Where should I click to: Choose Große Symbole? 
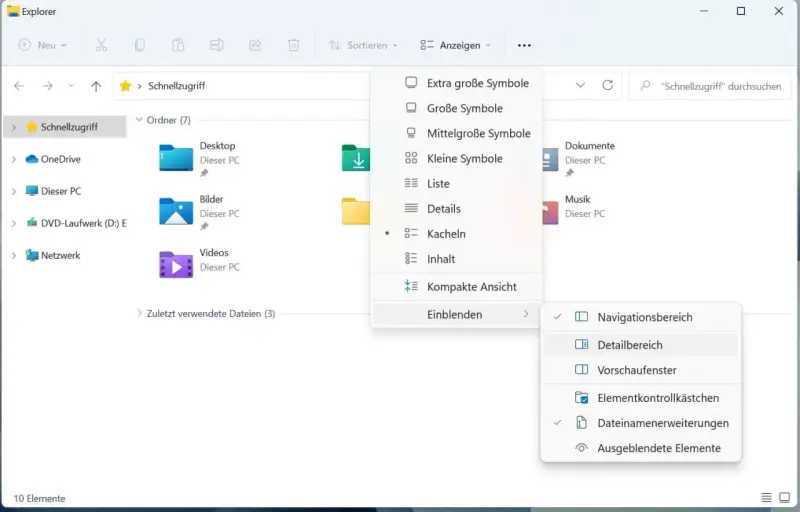[x=456, y=108]
